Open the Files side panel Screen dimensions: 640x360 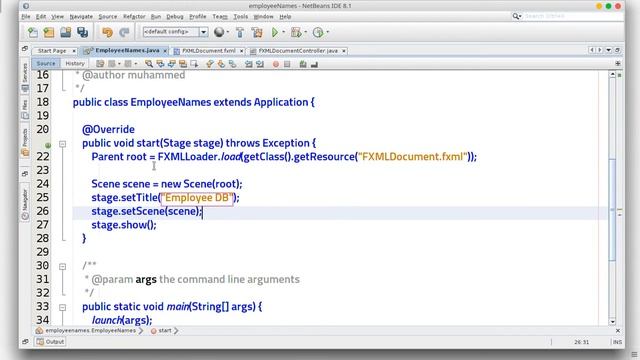(25, 109)
